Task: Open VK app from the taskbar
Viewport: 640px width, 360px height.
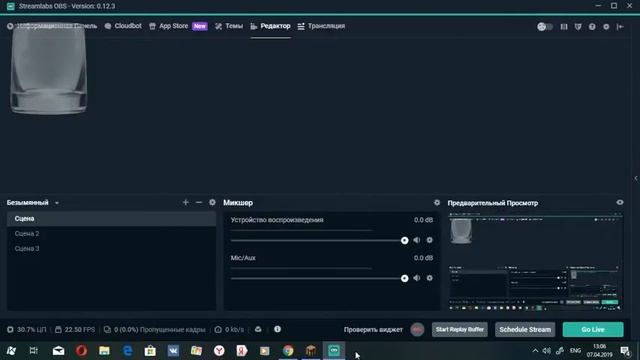Action: [x=173, y=350]
